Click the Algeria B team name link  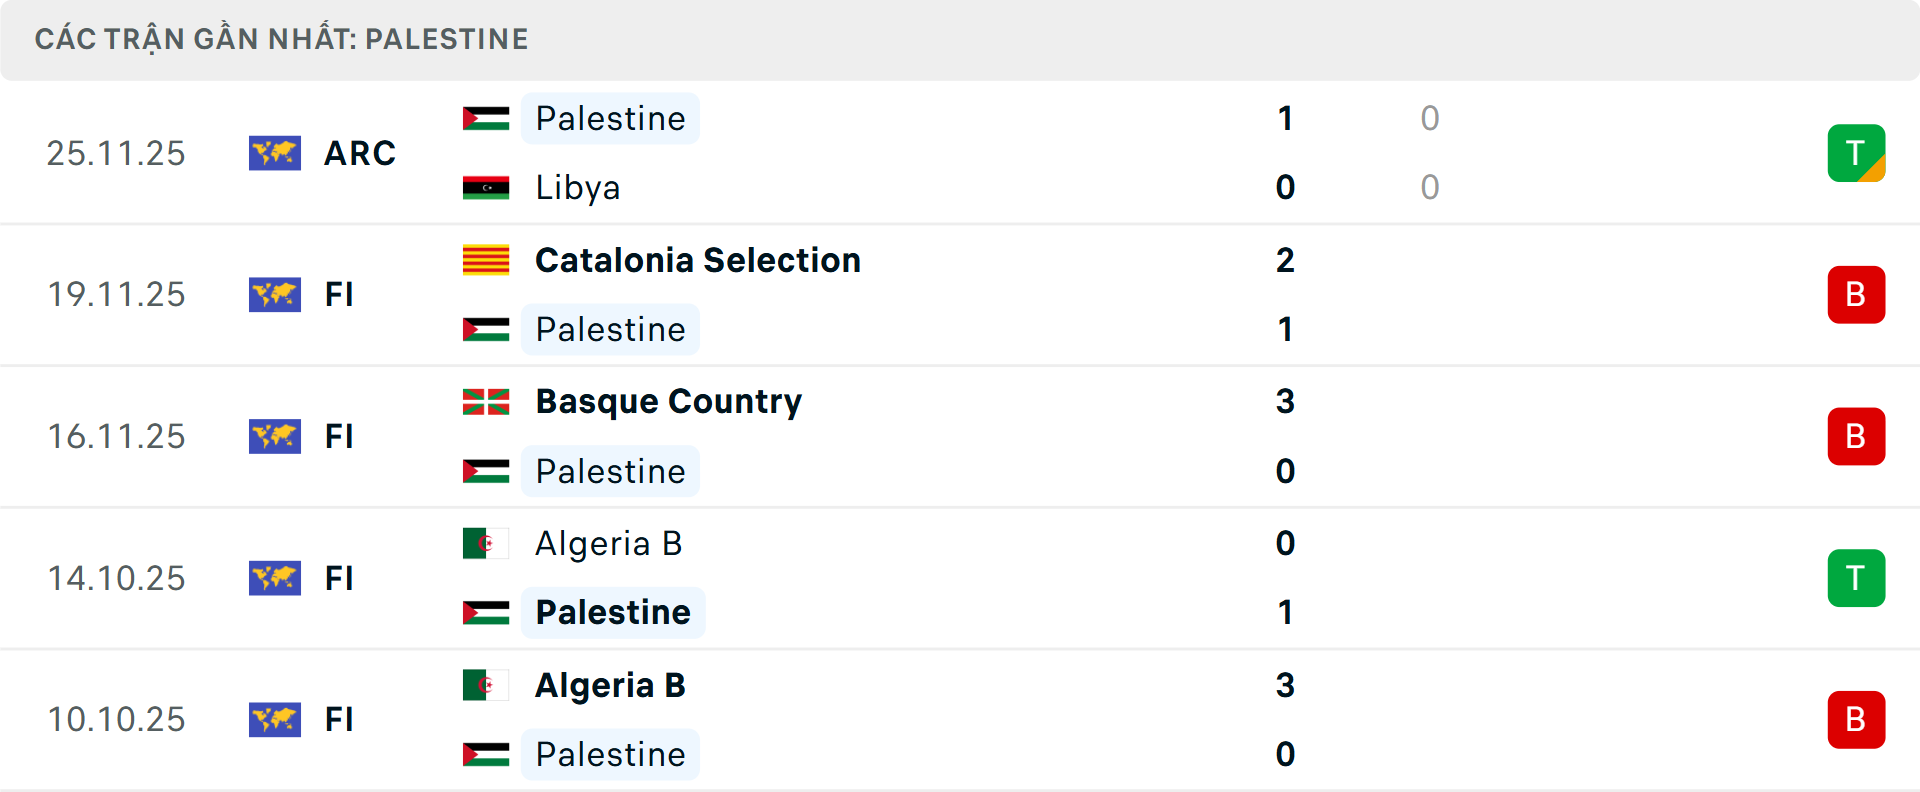pyautogui.click(x=609, y=543)
